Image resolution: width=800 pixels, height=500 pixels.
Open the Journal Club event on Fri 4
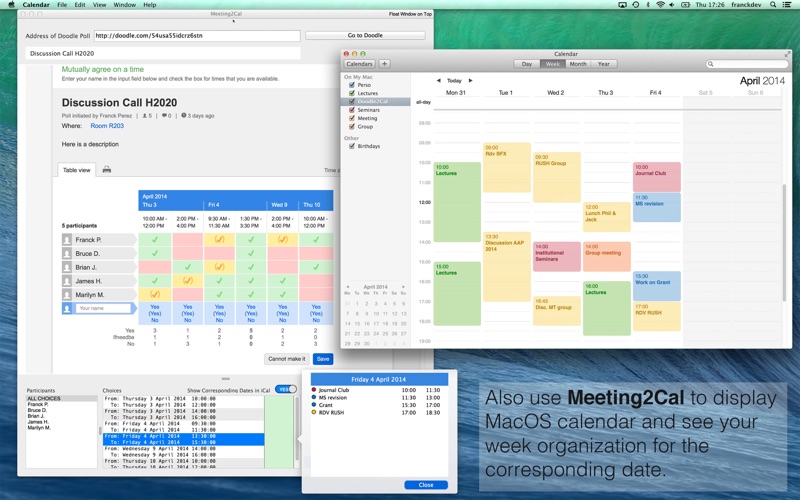[657, 177]
